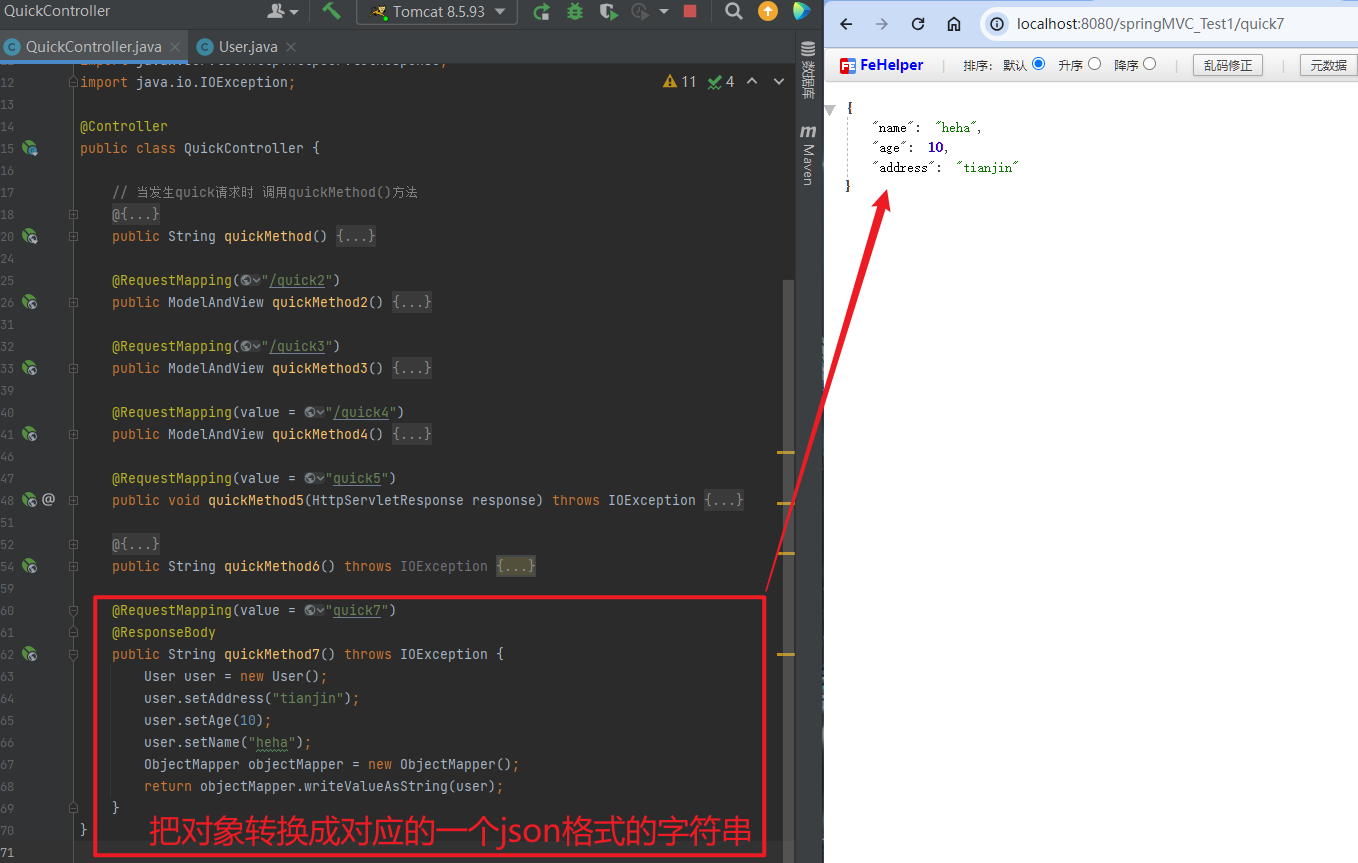Reload the browser page
Viewport: 1358px width, 863px height.
[917, 24]
